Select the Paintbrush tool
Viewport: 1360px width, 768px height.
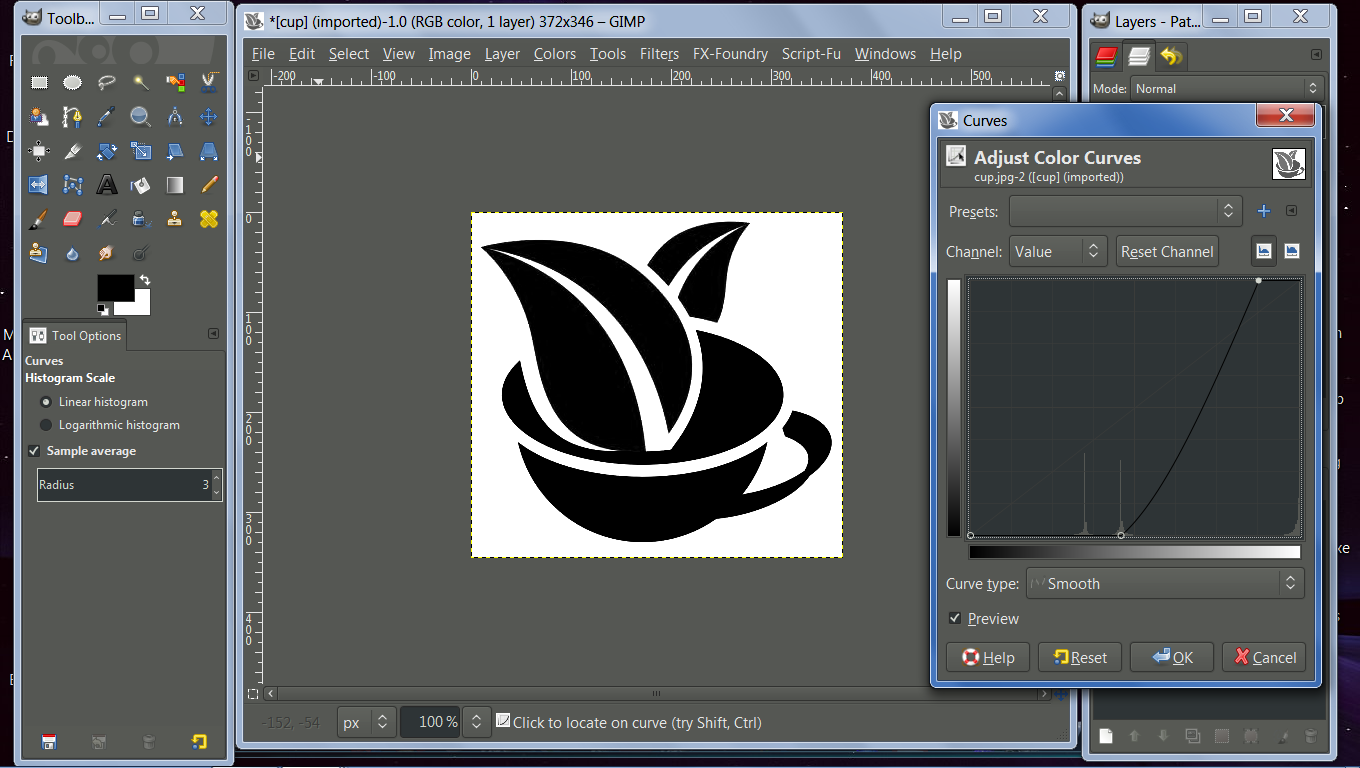tap(39, 219)
